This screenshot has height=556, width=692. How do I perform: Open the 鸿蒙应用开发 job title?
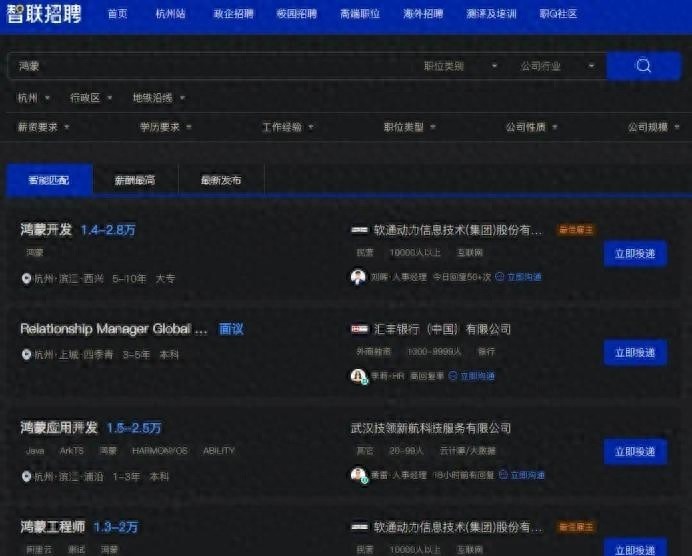59,428
